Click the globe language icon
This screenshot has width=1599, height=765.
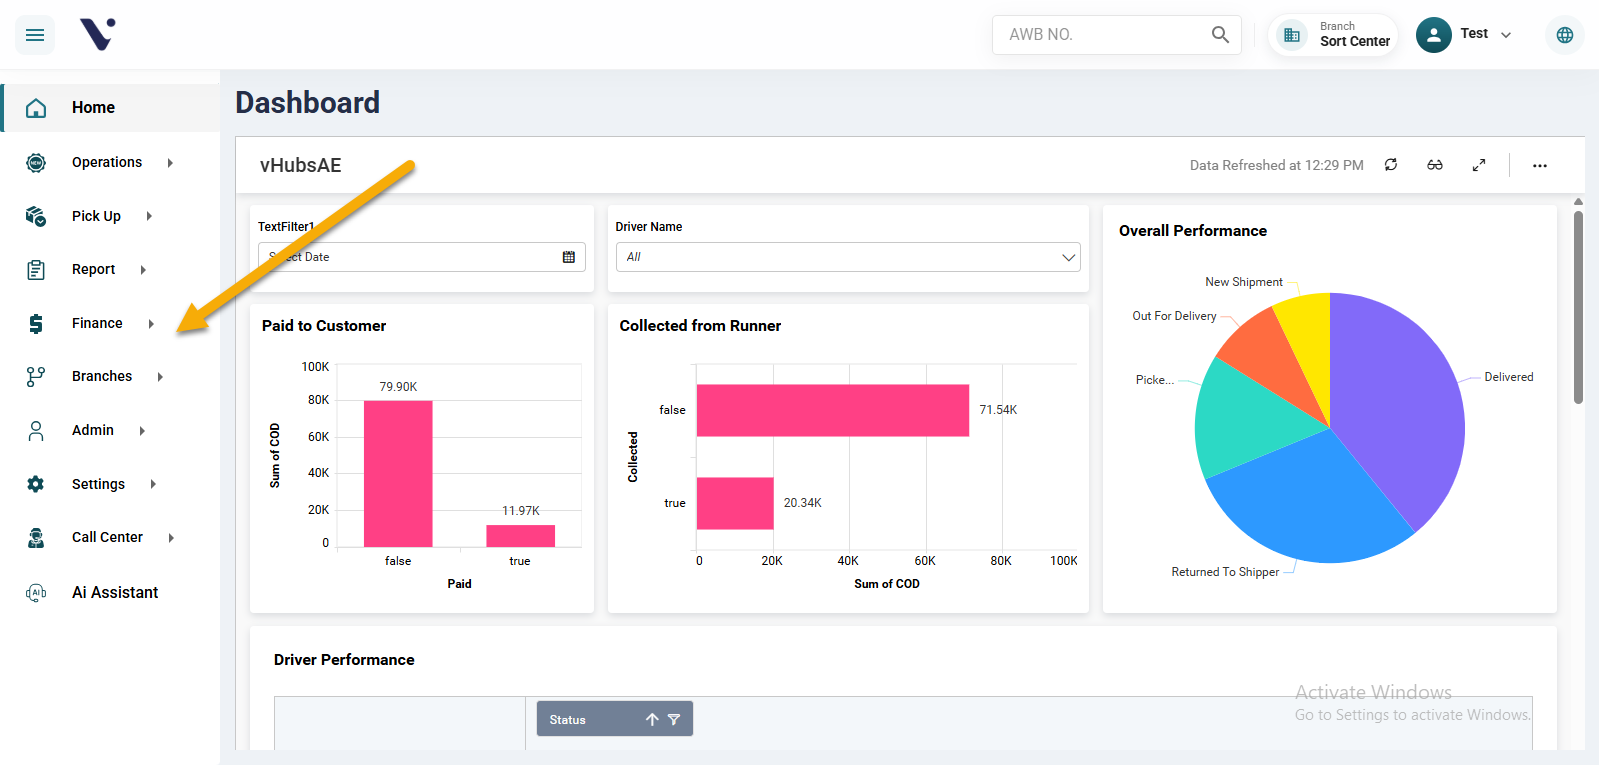[1564, 35]
